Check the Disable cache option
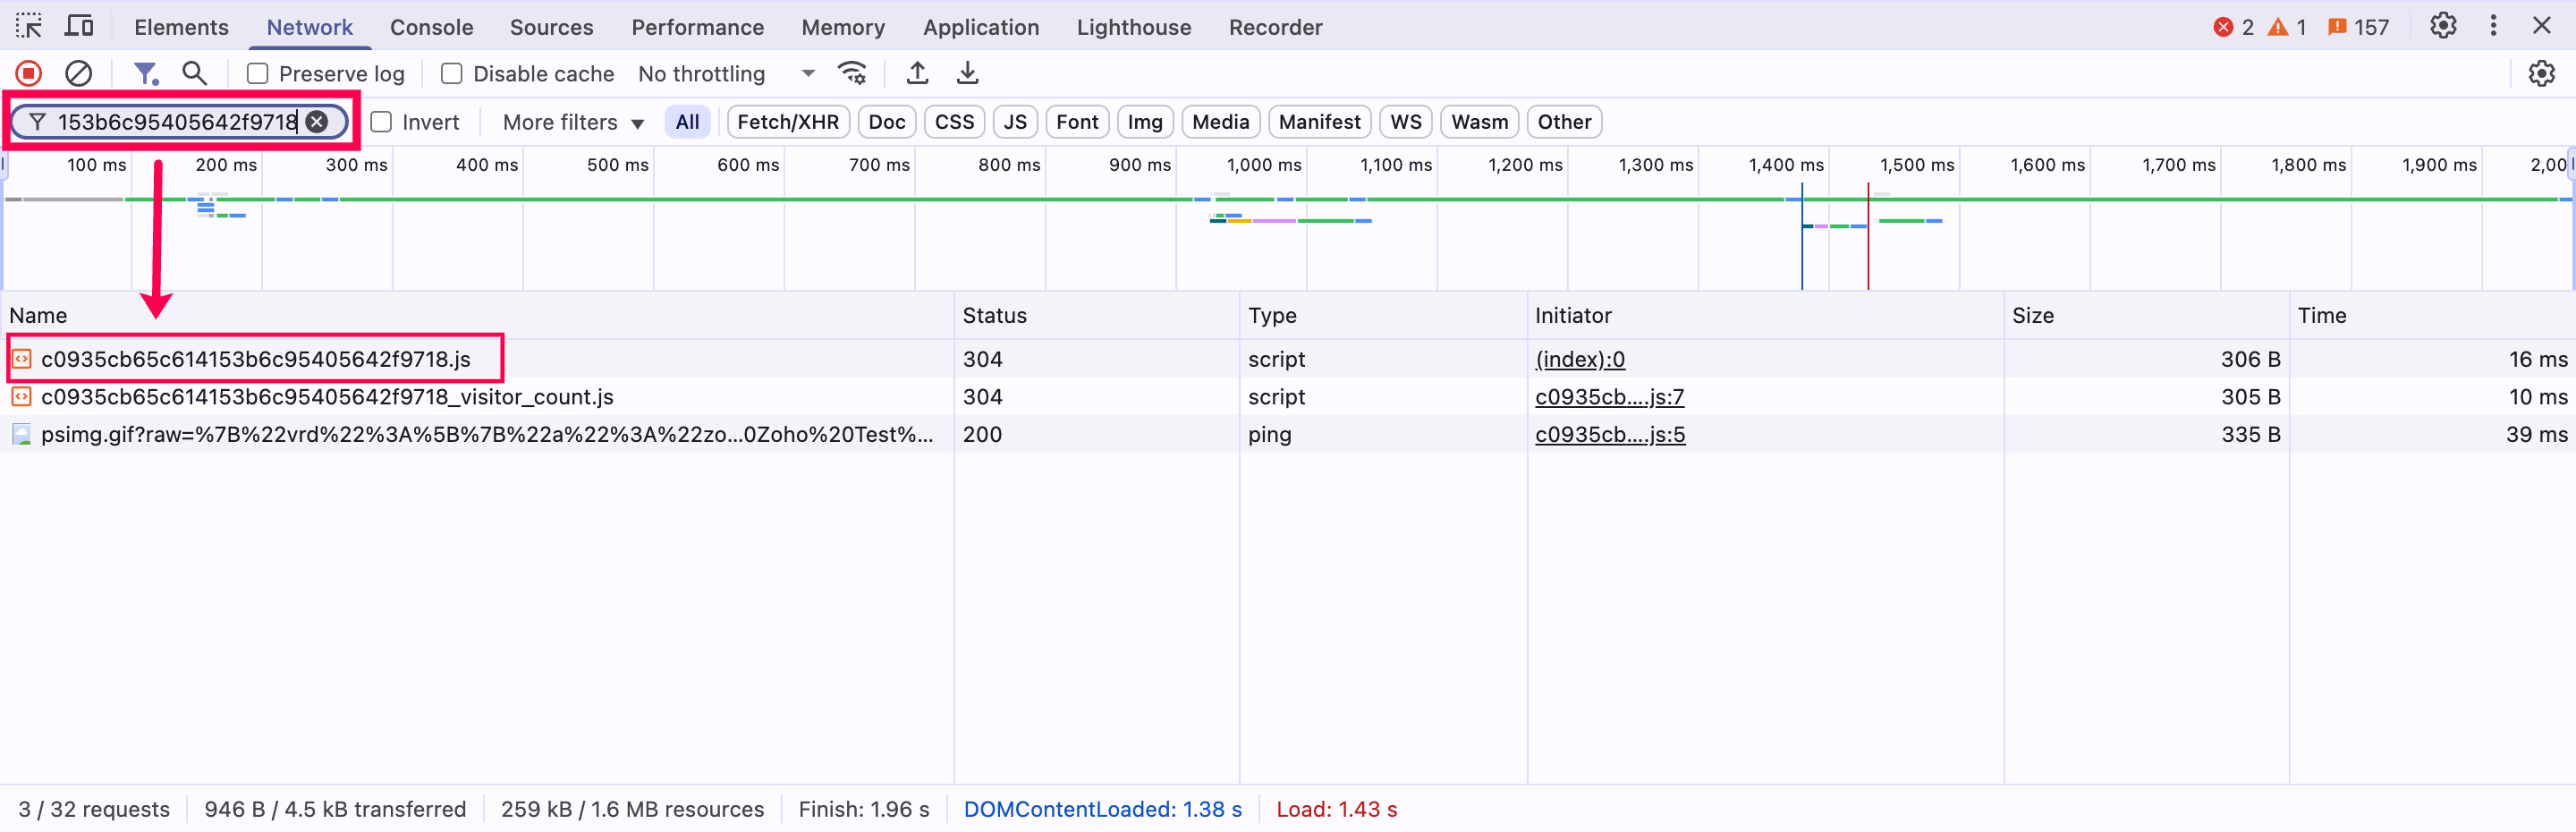 [452, 74]
